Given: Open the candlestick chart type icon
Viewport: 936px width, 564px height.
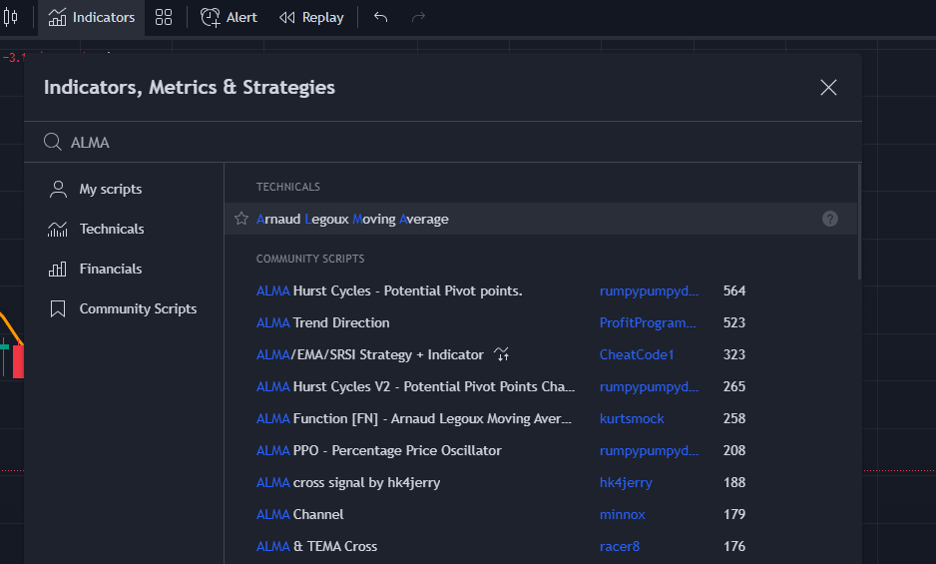Looking at the screenshot, I should [x=11, y=17].
